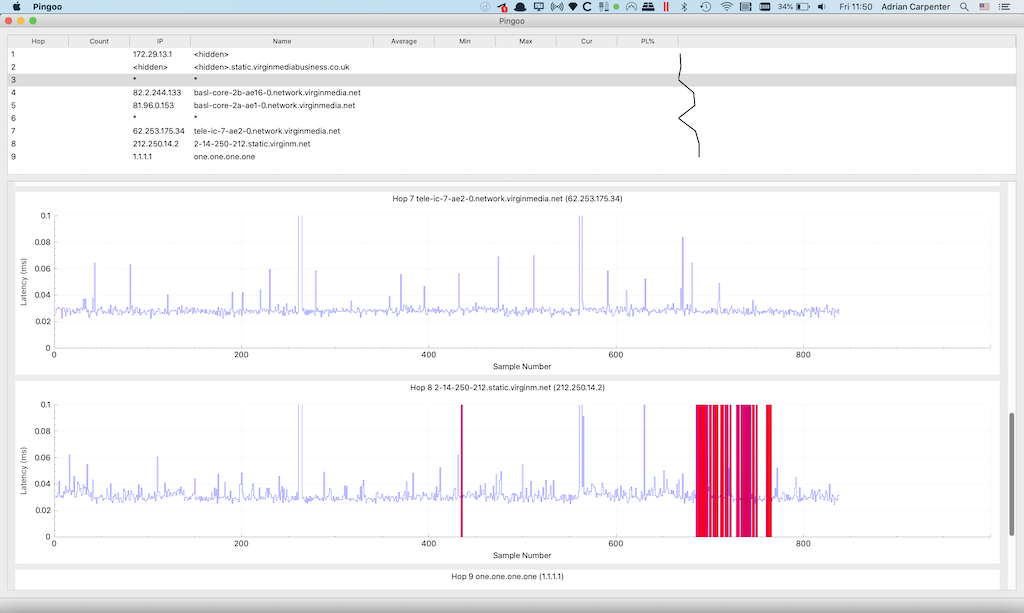Open Notification Center list icon
1024x613 pixels.
click(1004, 7)
